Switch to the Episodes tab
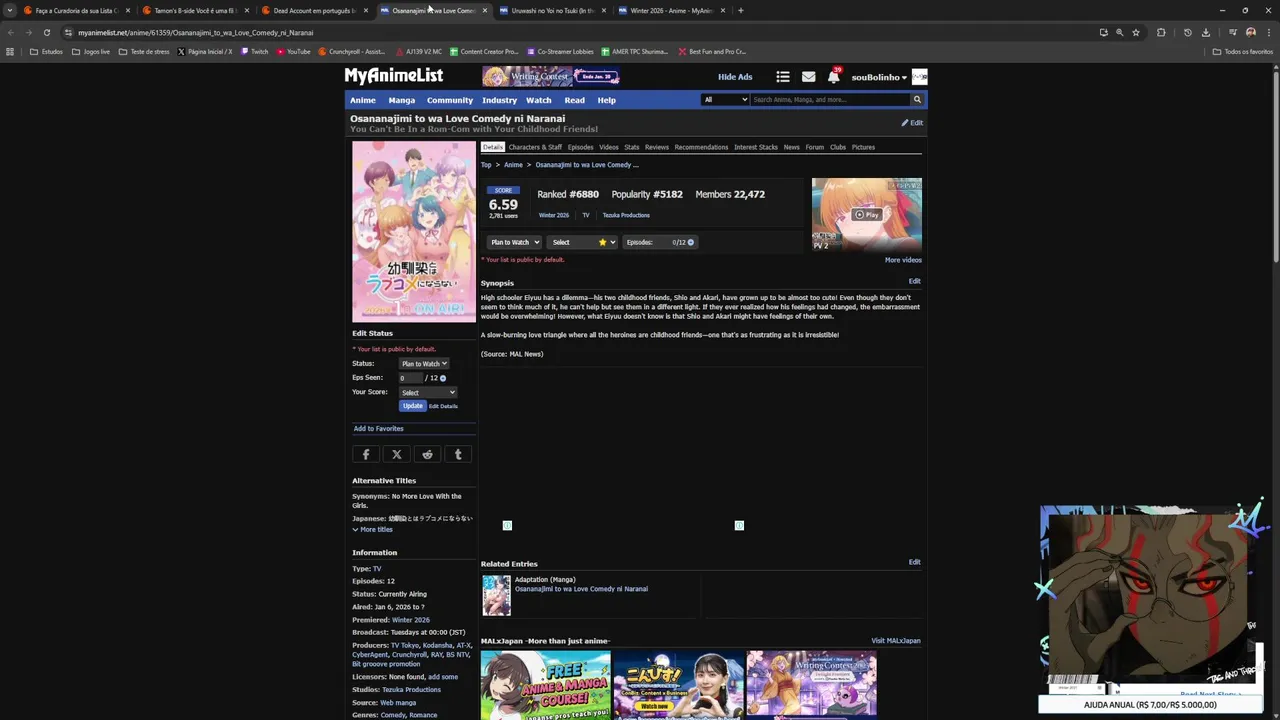This screenshot has width=1280, height=720. click(x=580, y=147)
